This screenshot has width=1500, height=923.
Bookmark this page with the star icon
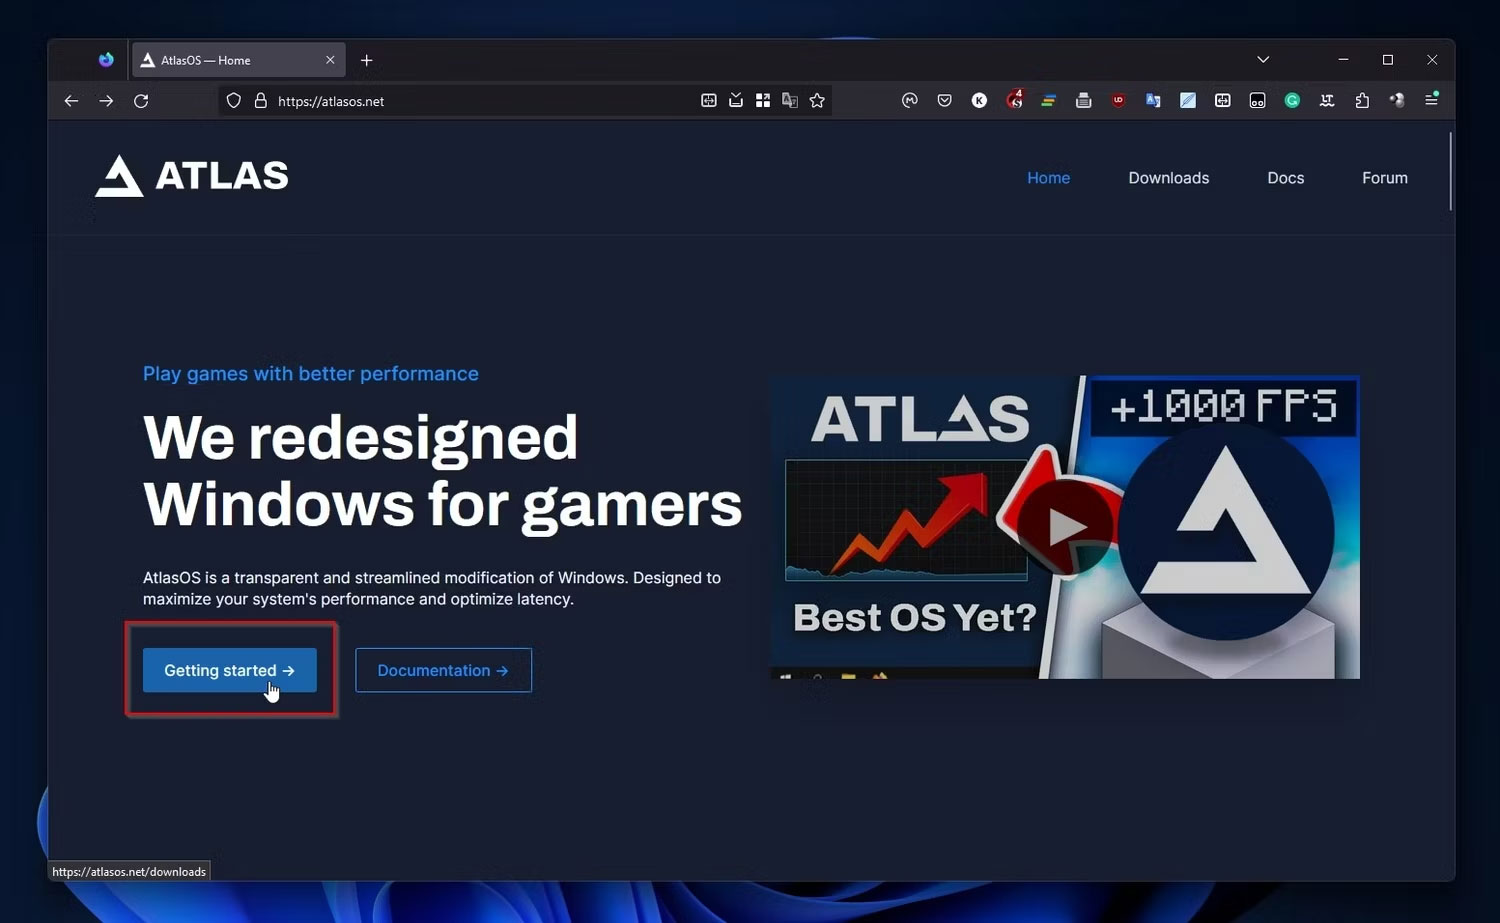[x=817, y=101]
